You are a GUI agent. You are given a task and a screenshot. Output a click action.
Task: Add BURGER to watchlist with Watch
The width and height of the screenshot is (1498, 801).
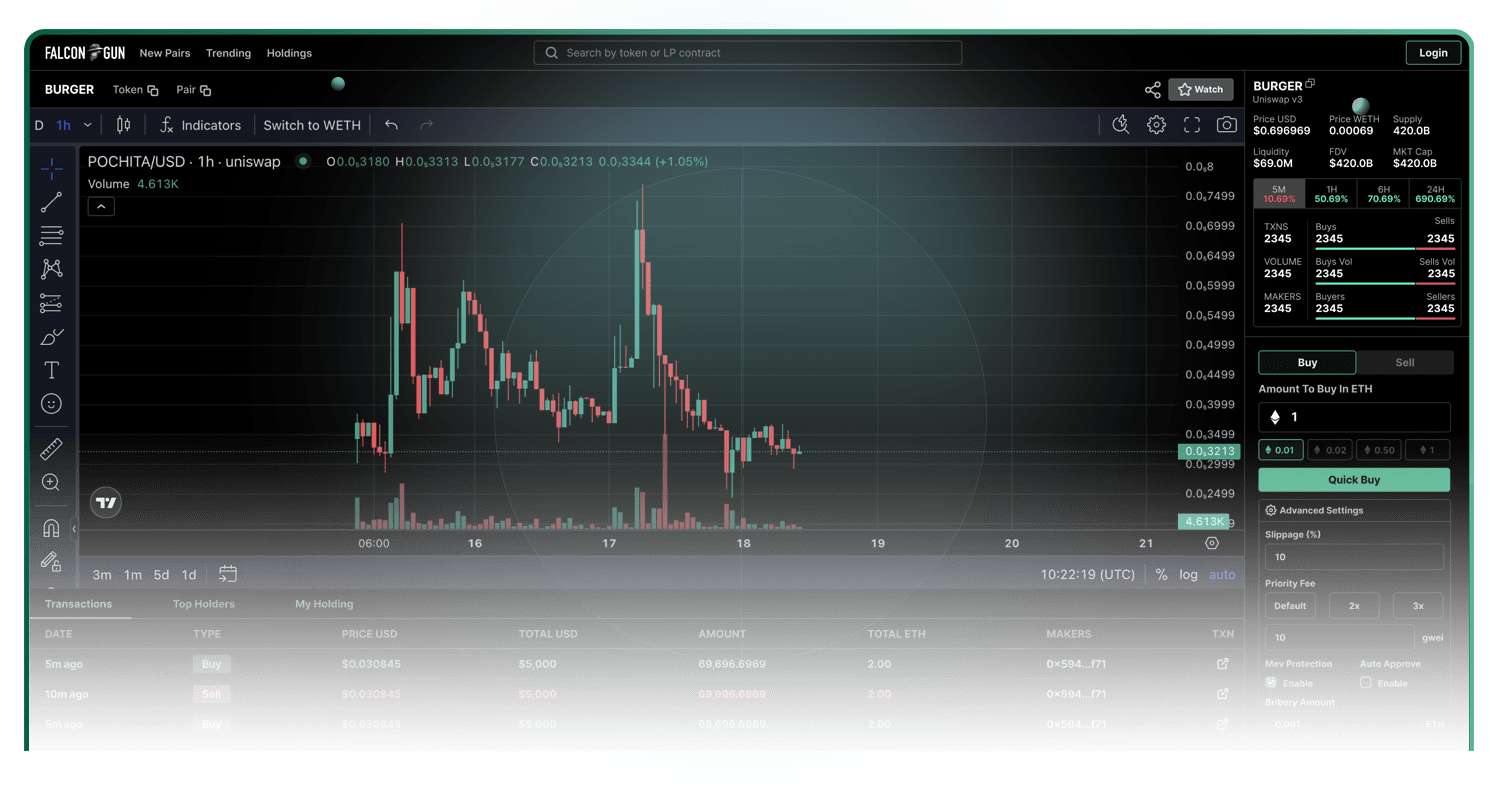tap(1200, 89)
